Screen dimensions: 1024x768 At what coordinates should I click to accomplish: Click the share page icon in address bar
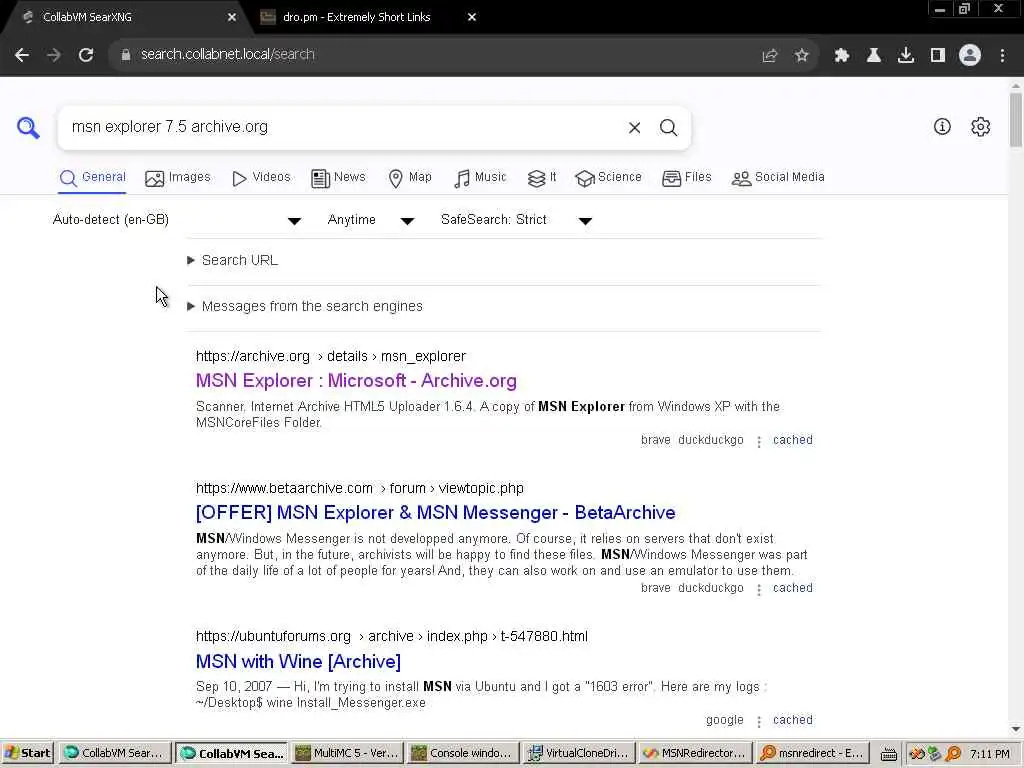pos(770,56)
